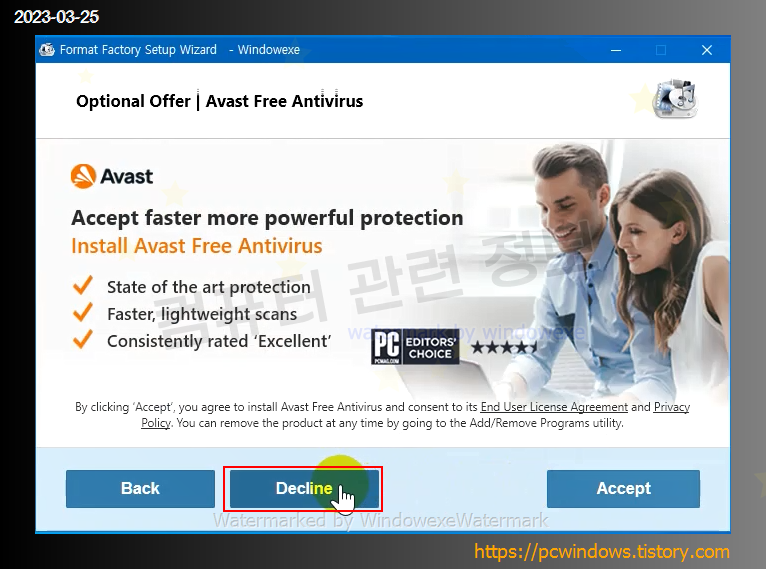Click the Decline button

(304, 488)
